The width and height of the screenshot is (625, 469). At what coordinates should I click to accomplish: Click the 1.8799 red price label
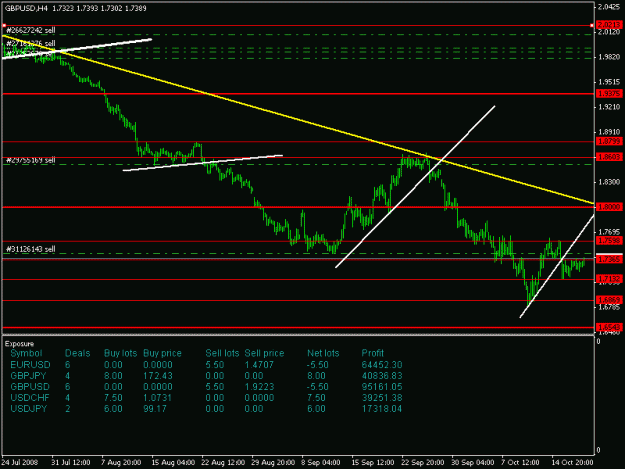(x=609, y=141)
